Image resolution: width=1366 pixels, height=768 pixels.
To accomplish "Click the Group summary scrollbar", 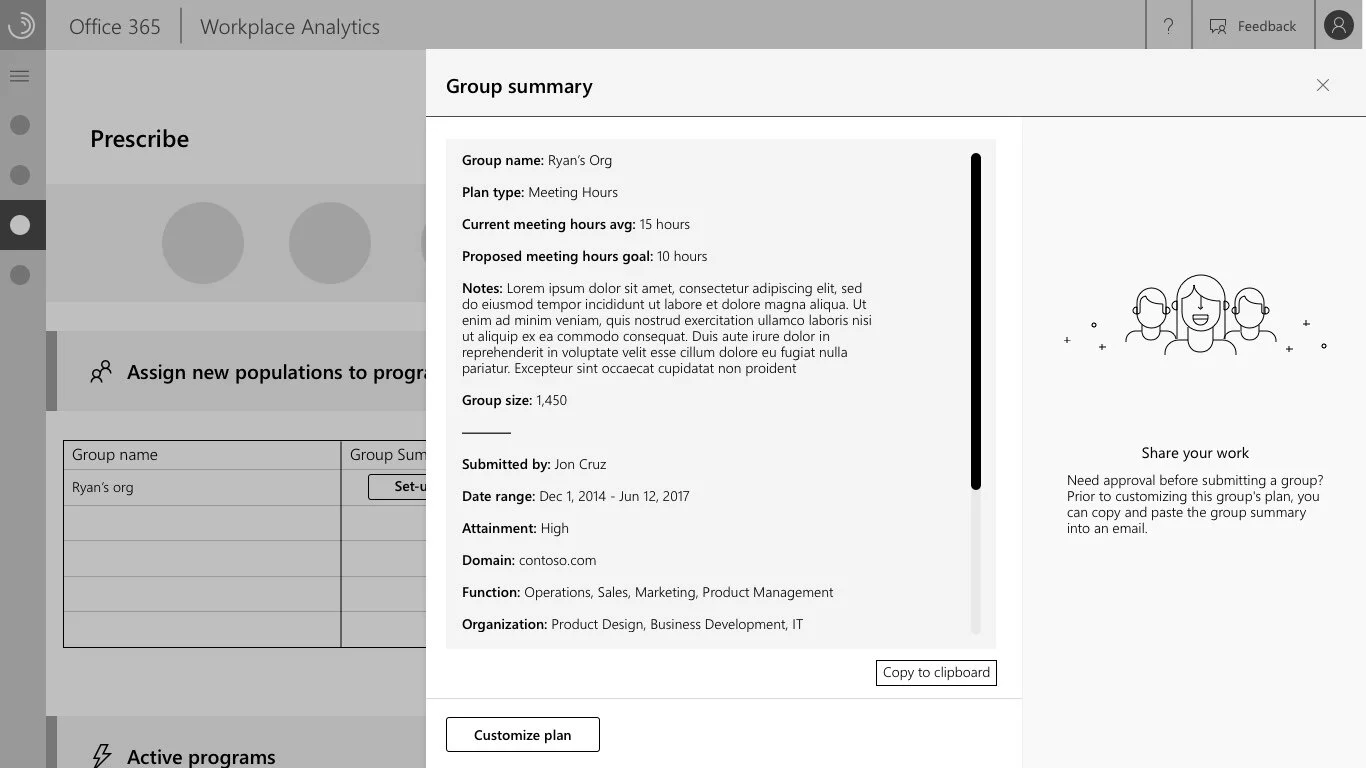I will coord(975,315).
